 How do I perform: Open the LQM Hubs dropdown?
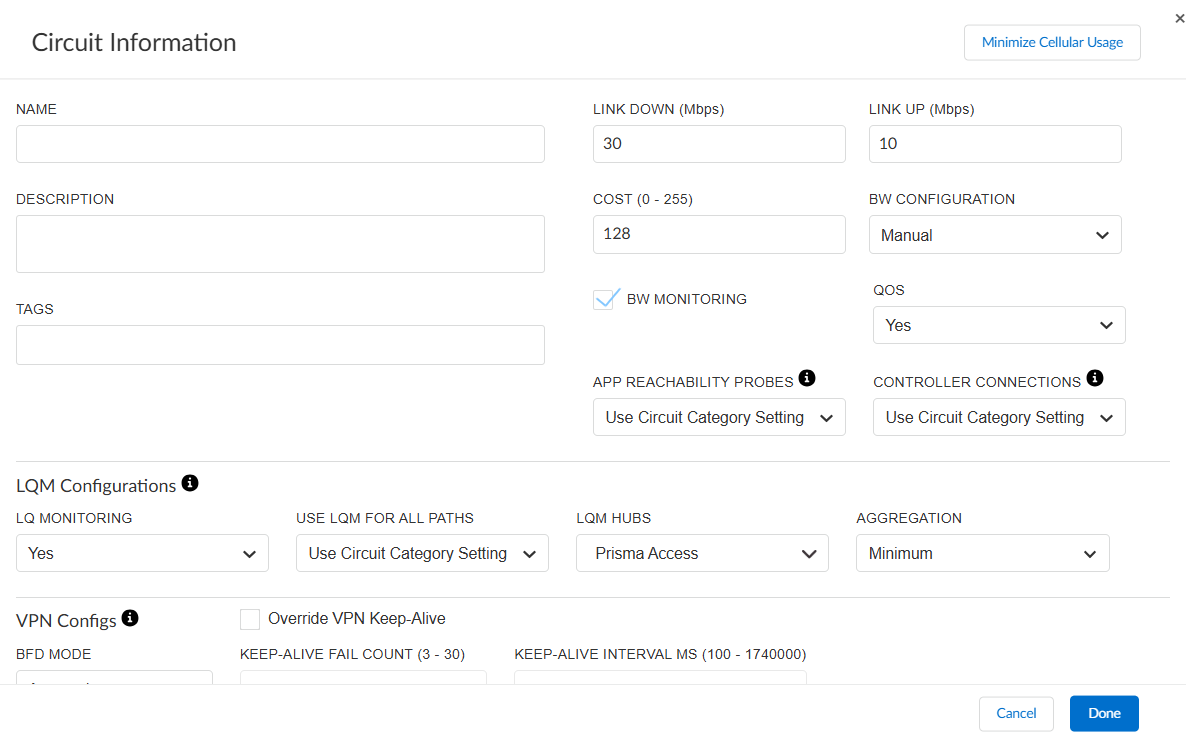click(x=702, y=553)
